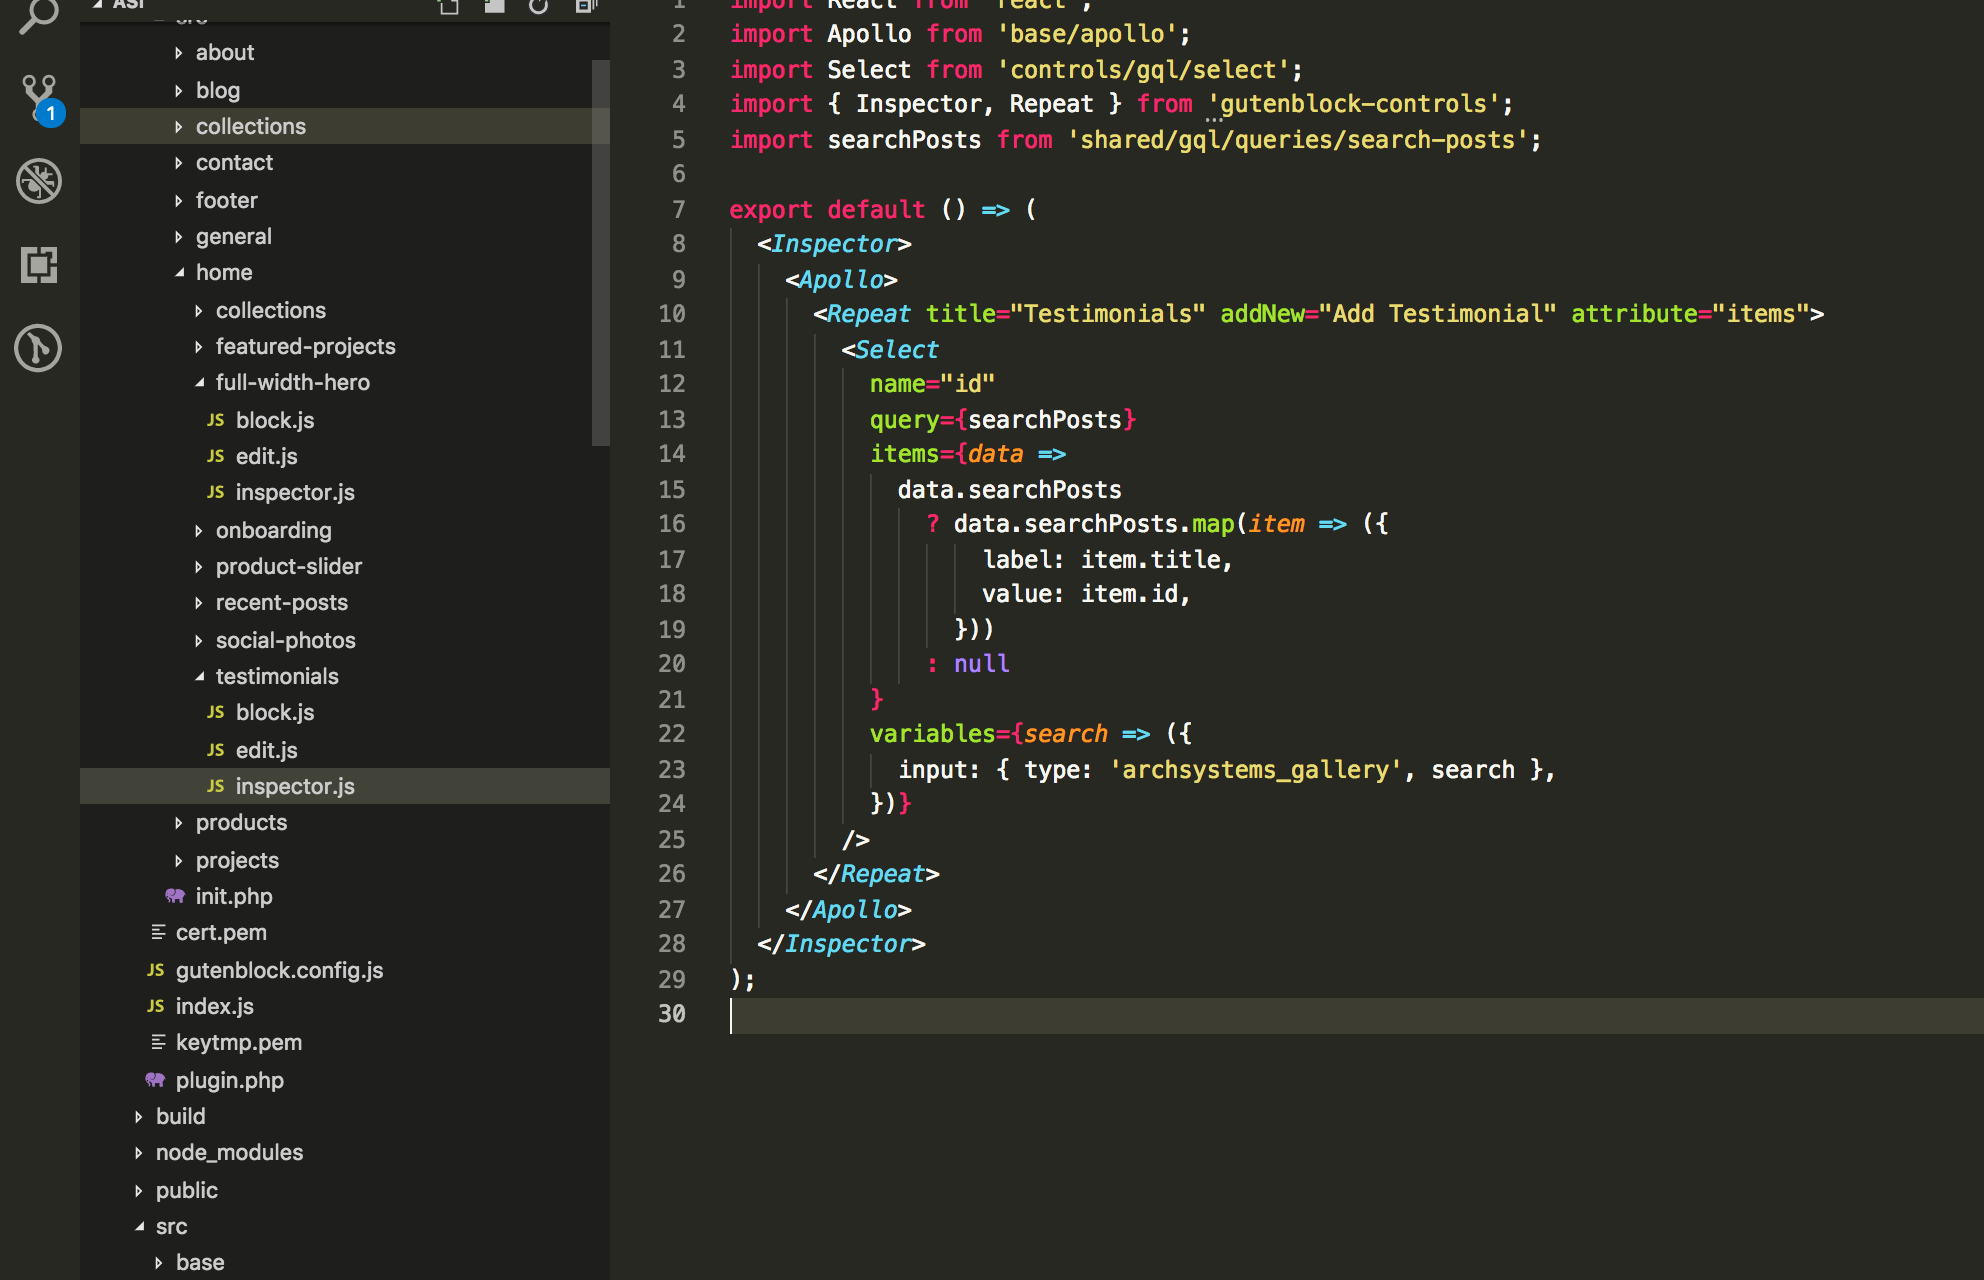Collapse the home folder
The image size is (1984, 1280).
[x=223, y=272]
